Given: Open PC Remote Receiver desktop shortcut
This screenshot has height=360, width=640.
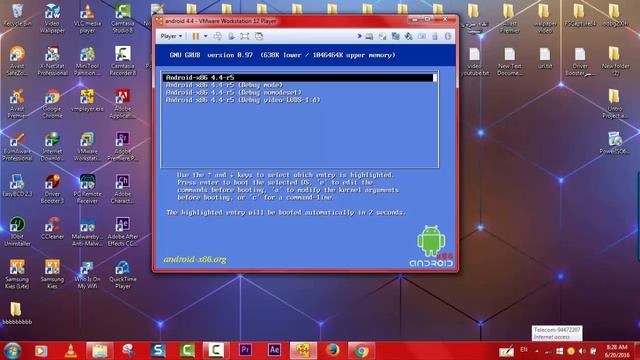Looking at the screenshot, I should pos(87,189).
